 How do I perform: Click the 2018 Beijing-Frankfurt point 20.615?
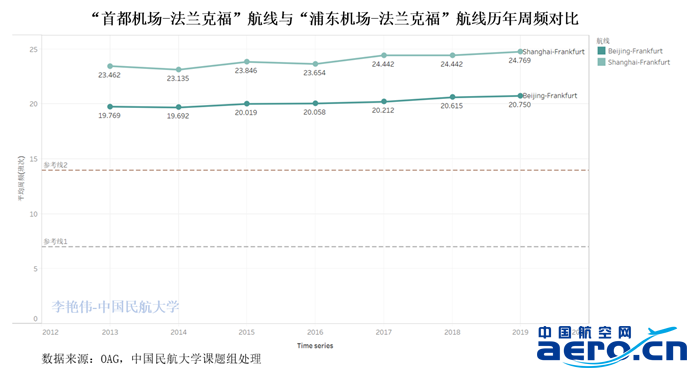tap(452, 97)
